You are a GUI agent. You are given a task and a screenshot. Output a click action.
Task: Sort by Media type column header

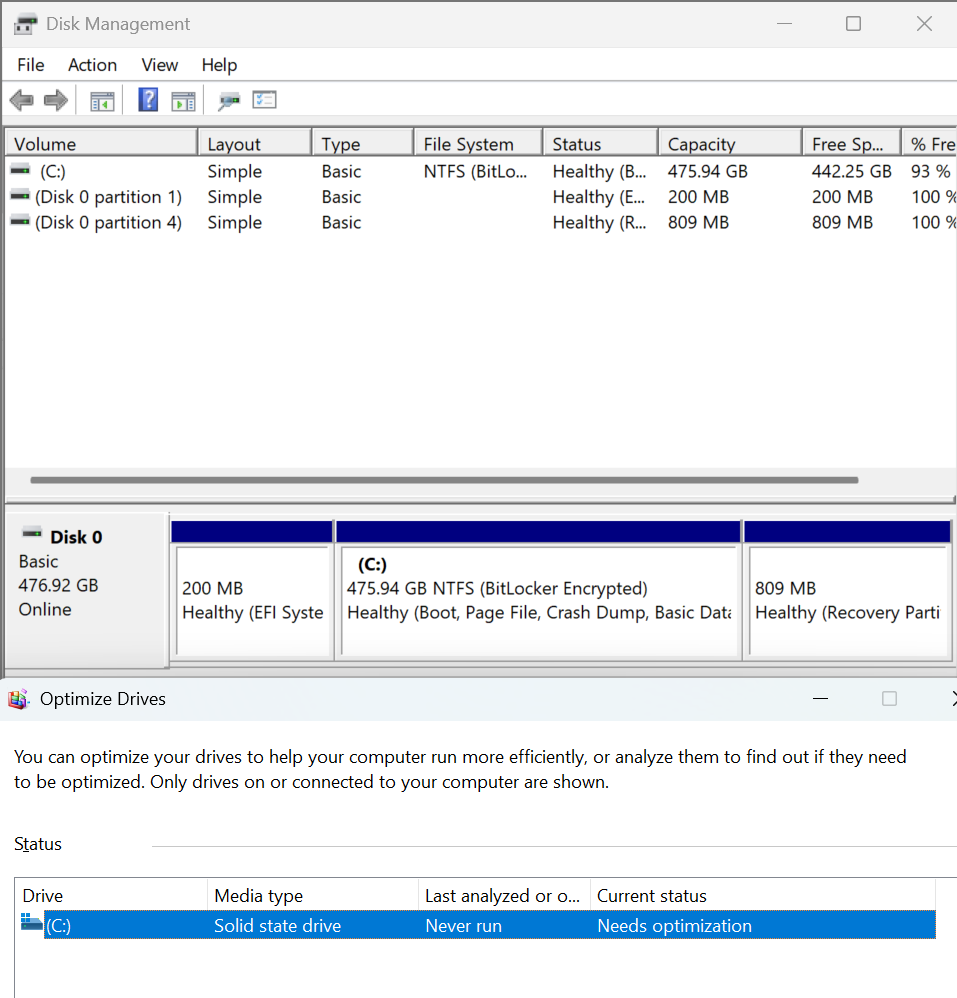313,896
